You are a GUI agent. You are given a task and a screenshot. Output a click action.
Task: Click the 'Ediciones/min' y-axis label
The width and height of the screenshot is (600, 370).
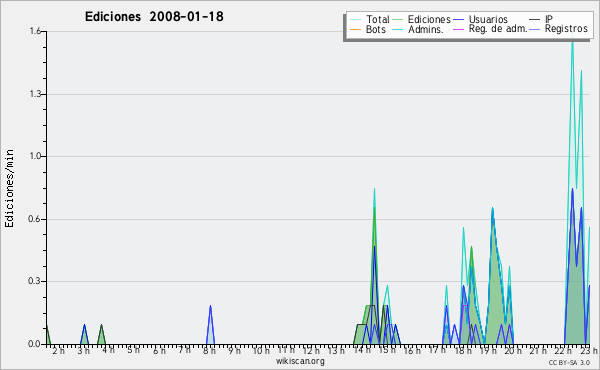9,188
